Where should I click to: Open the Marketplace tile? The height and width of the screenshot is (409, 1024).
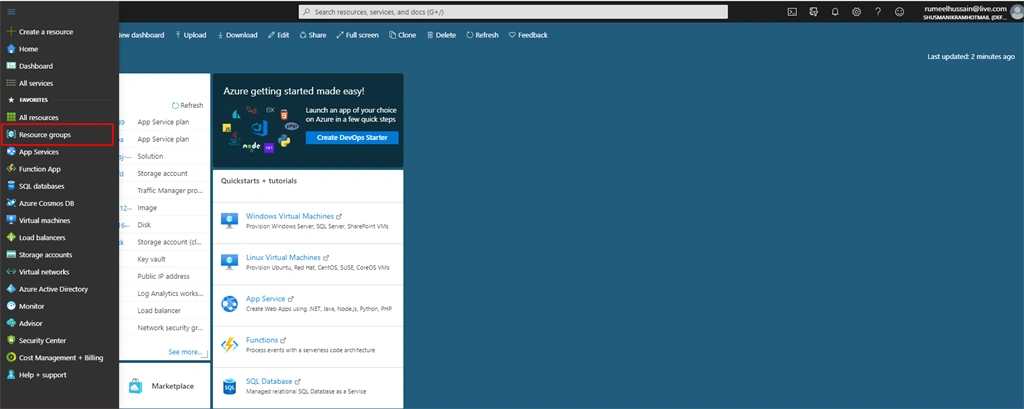[x=165, y=385]
